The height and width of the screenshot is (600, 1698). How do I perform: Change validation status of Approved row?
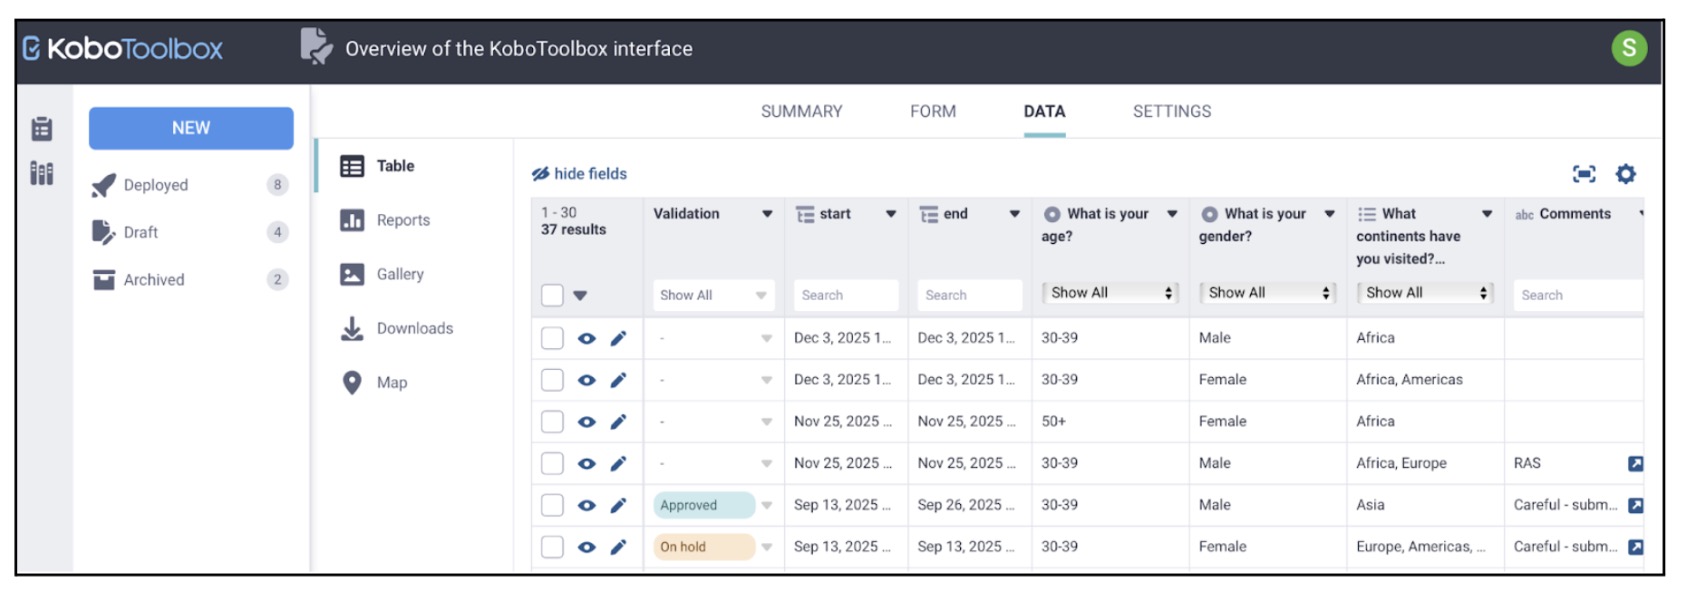[x=767, y=506]
